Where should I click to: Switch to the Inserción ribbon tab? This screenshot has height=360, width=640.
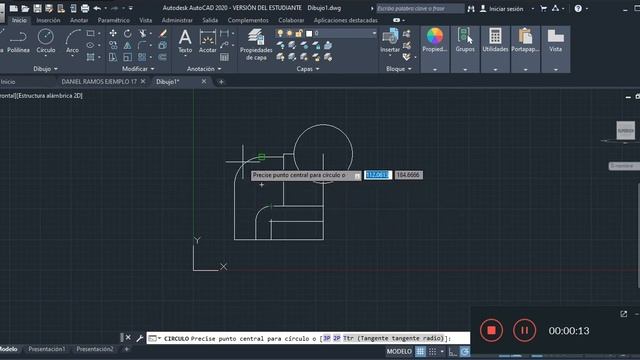point(48,20)
